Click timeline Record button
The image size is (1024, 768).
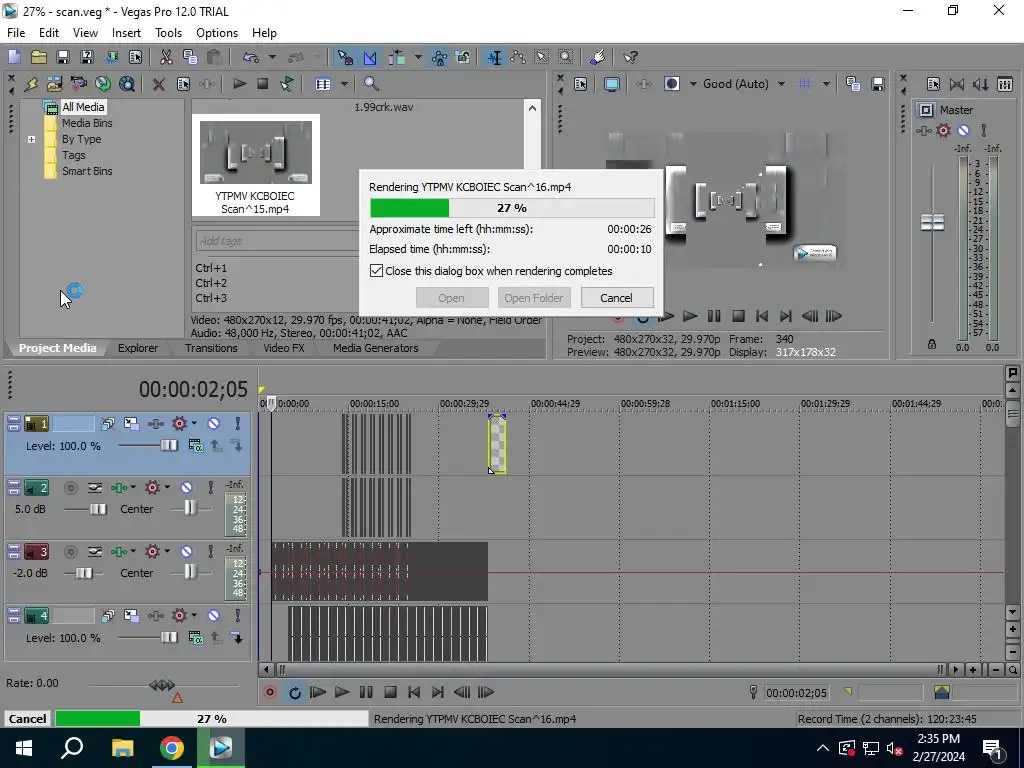pos(270,692)
